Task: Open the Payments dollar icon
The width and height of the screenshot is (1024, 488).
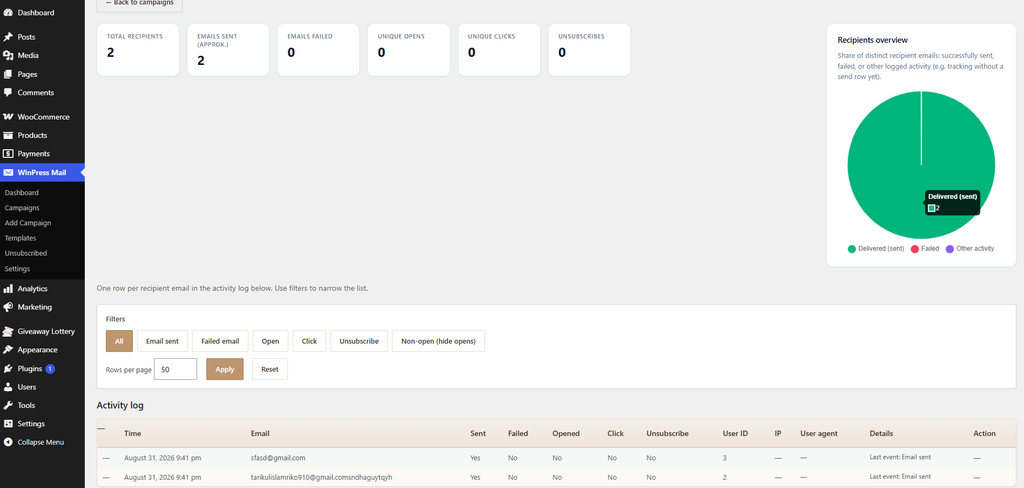Action: (8, 154)
